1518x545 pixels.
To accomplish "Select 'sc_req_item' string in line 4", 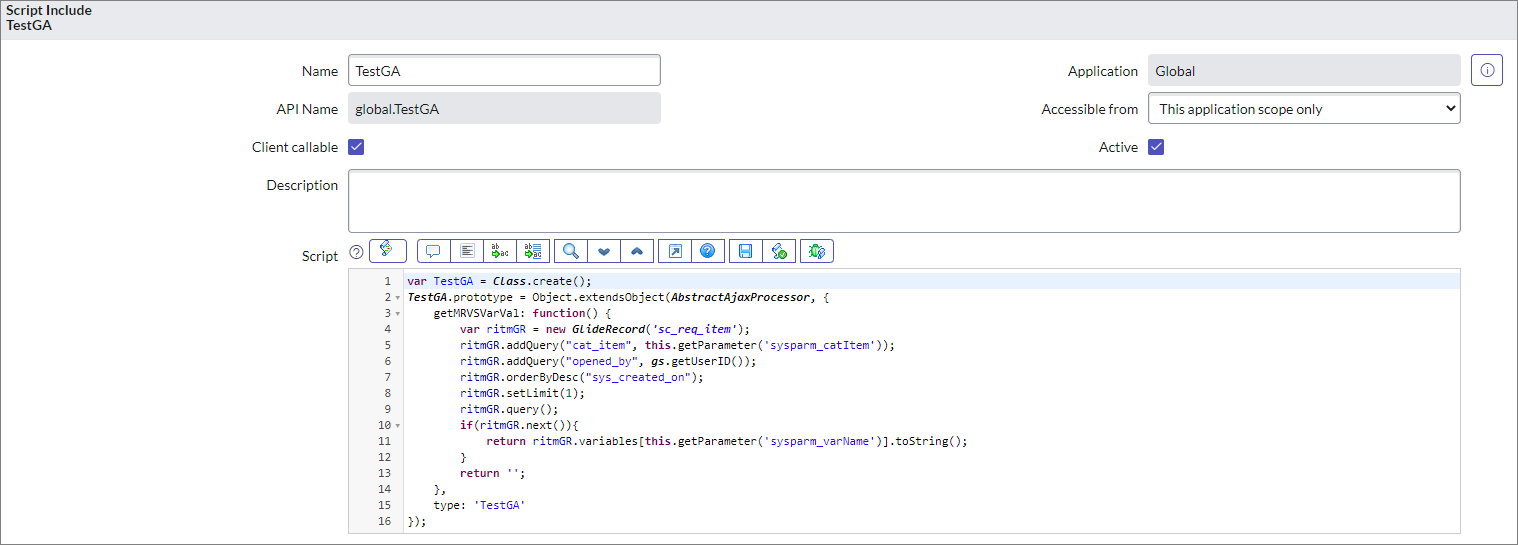I will pyautogui.click(x=696, y=329).
